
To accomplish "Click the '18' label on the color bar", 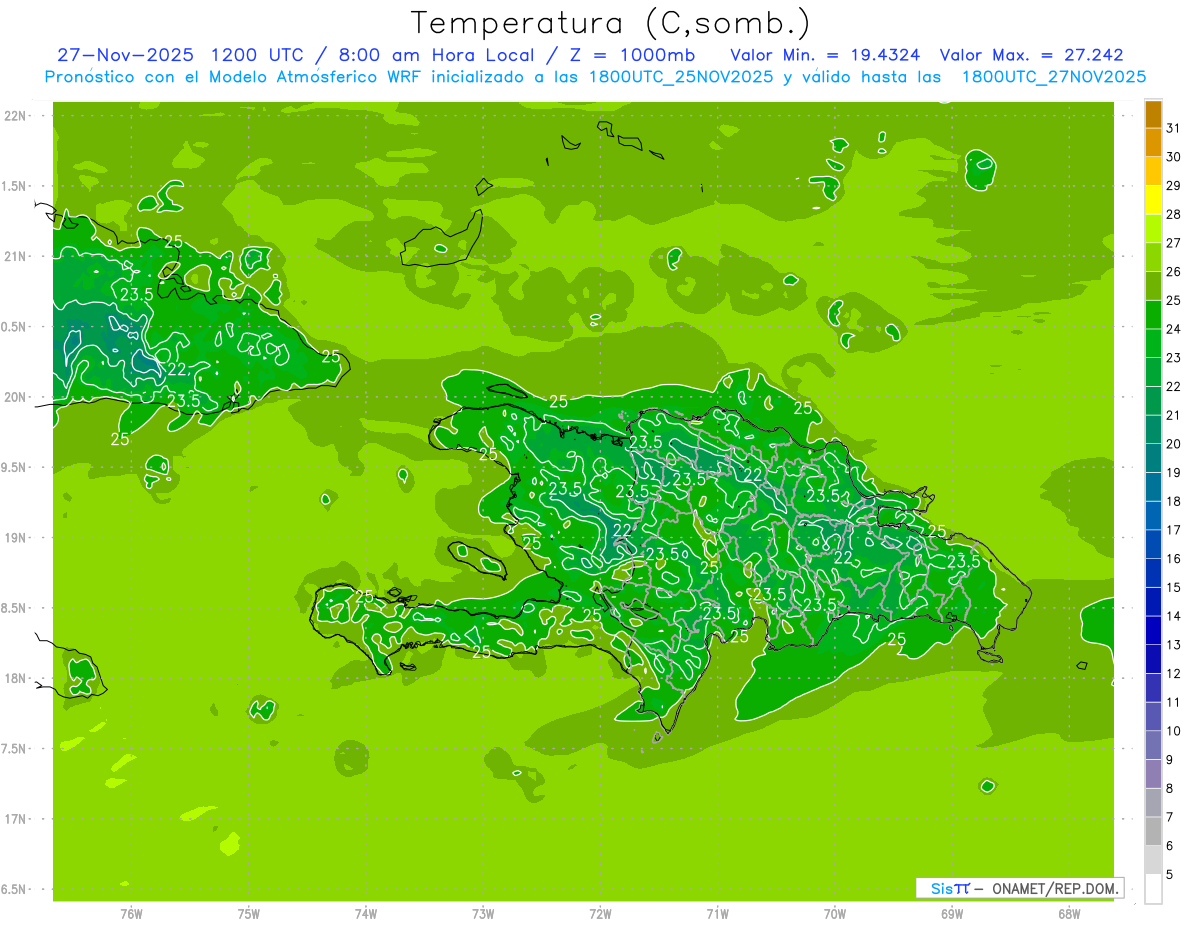I will 1174,501.
